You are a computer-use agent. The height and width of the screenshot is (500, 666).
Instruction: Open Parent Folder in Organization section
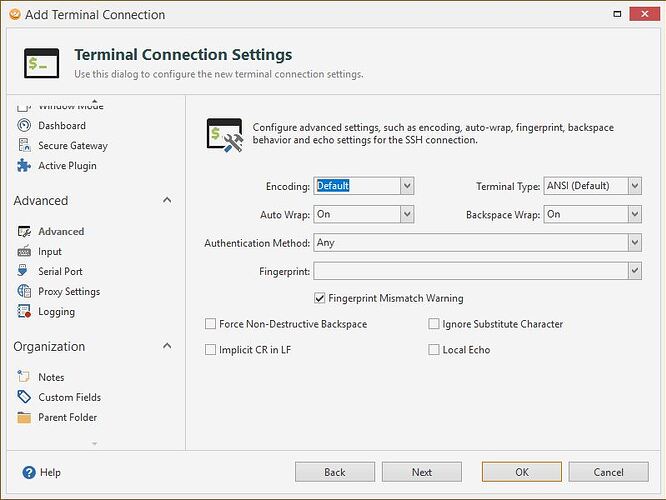67,417
